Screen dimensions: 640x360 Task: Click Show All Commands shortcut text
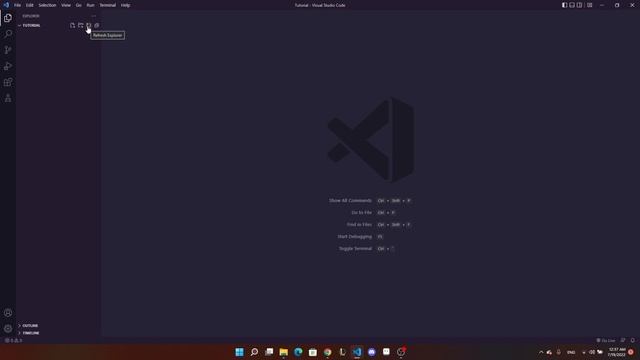(x=350, y=201)
